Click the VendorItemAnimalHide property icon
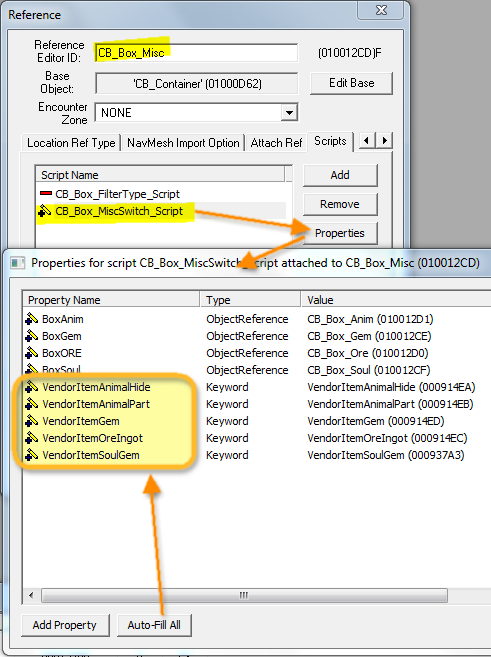 click(31, 387)
